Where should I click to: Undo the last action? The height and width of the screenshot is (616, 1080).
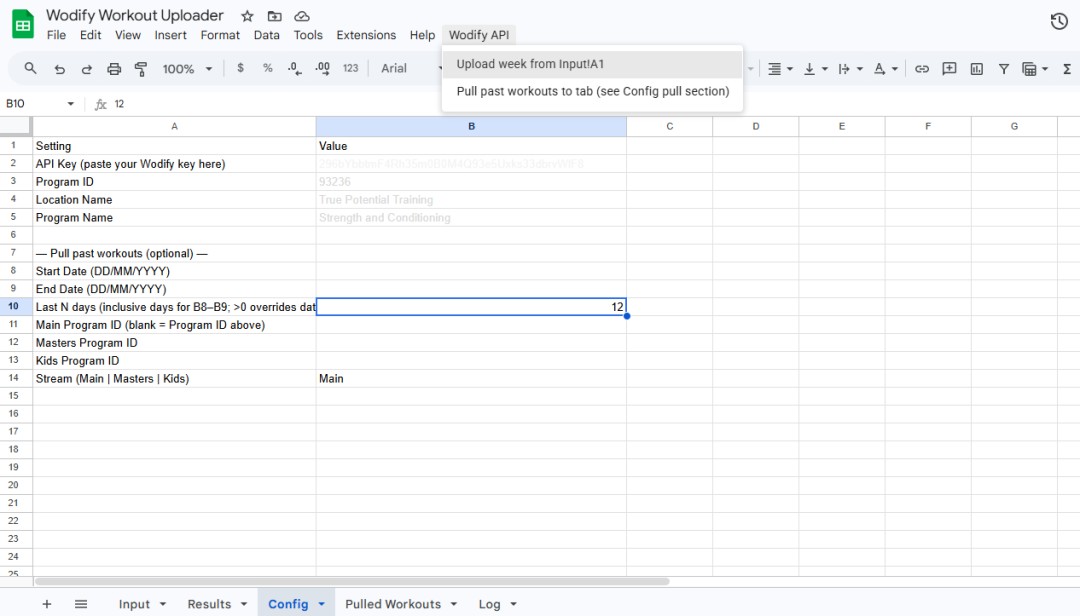click(x=59, y=68)
